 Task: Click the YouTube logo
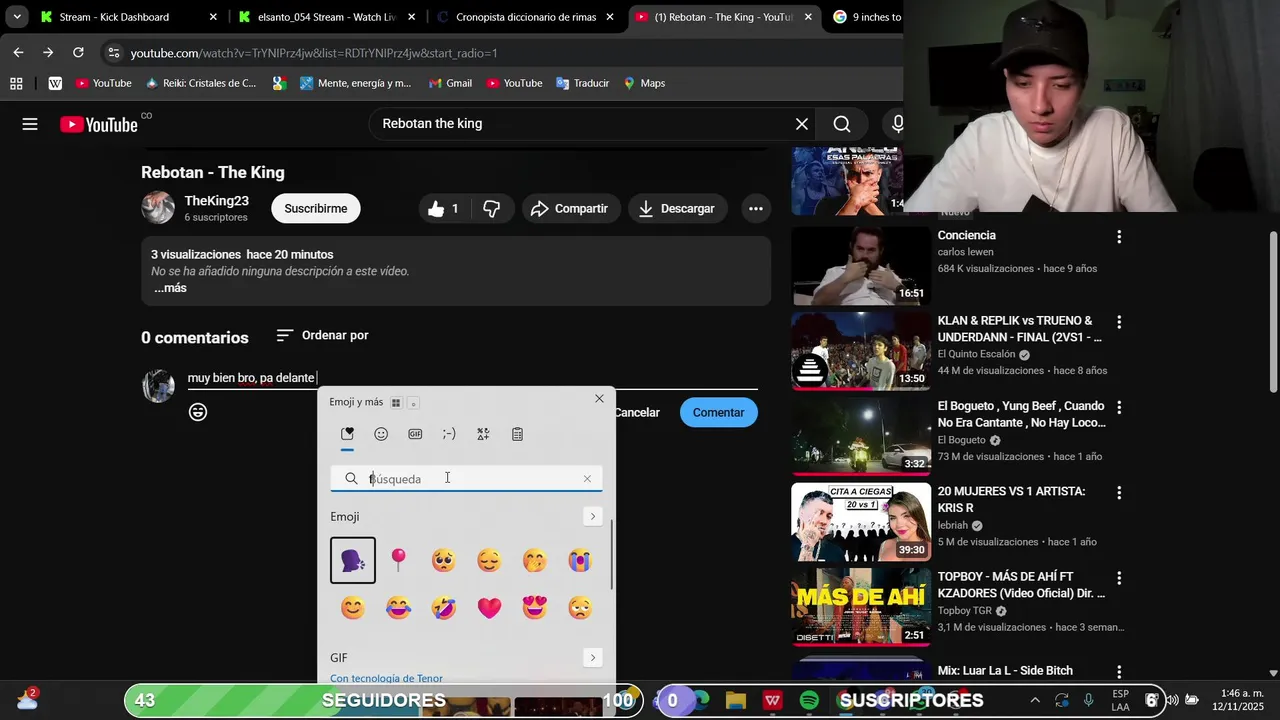click(99, 124)
